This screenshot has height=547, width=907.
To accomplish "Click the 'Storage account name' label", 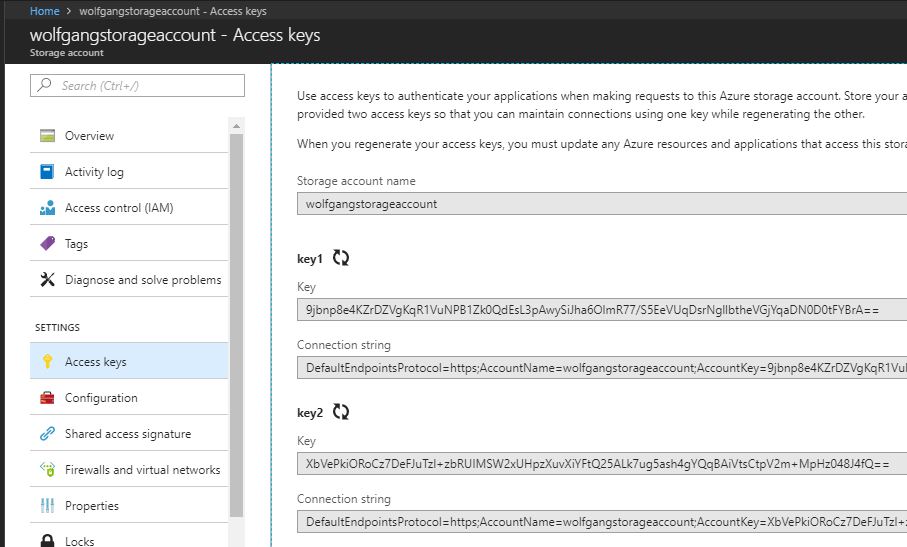I will point(356,181).
